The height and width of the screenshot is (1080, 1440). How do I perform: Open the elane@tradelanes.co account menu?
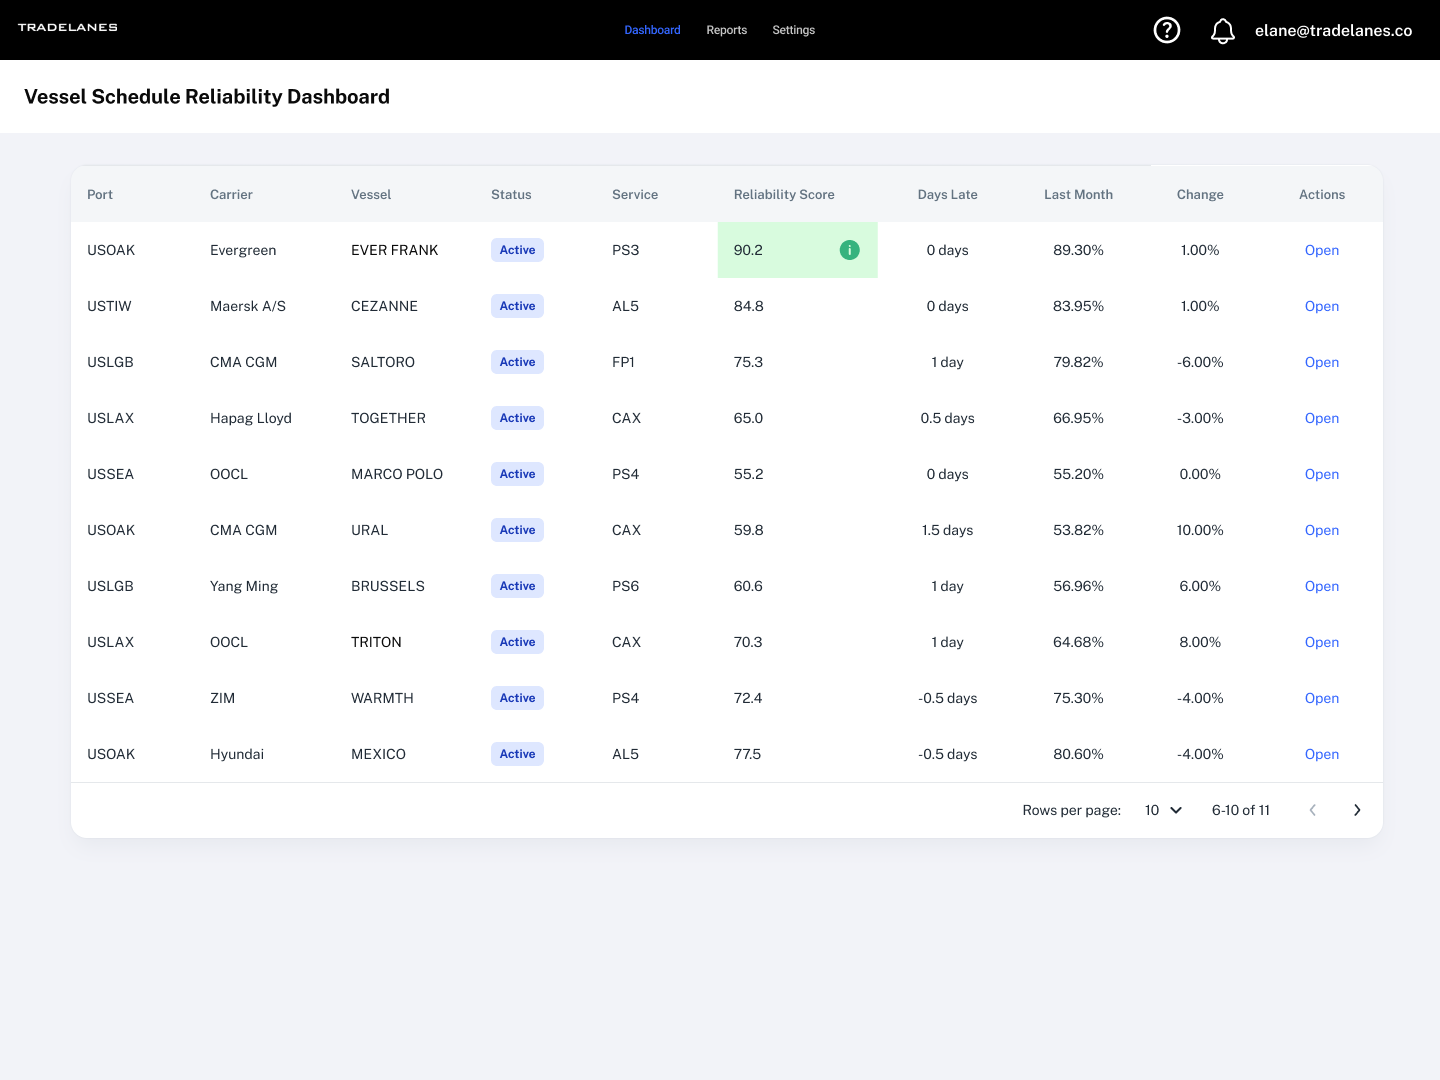click(1333, 31)
